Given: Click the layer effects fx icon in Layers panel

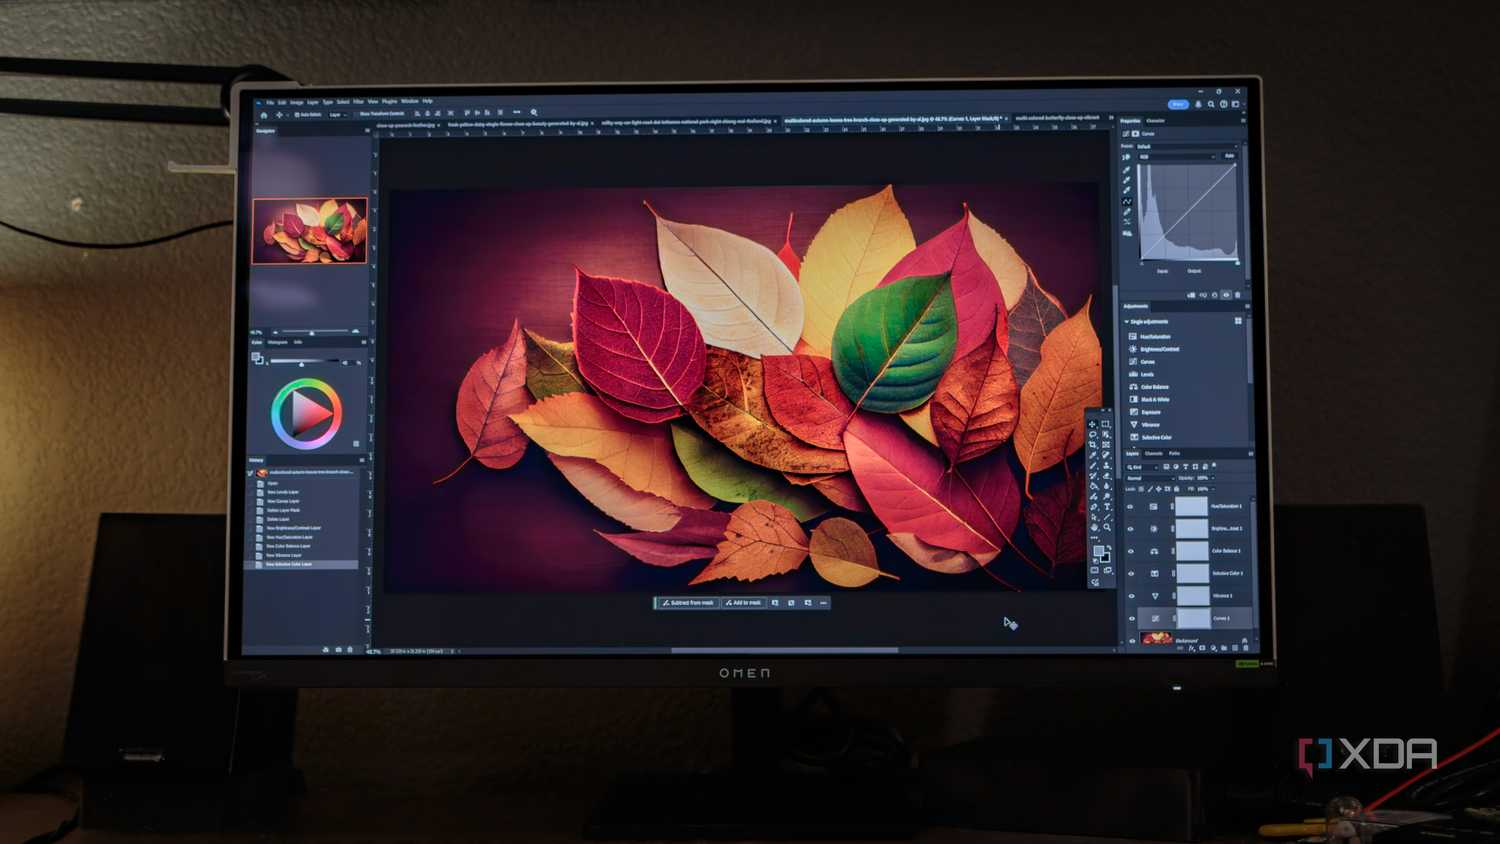Looking at the screenshot, I should [x=1191, y=648].
